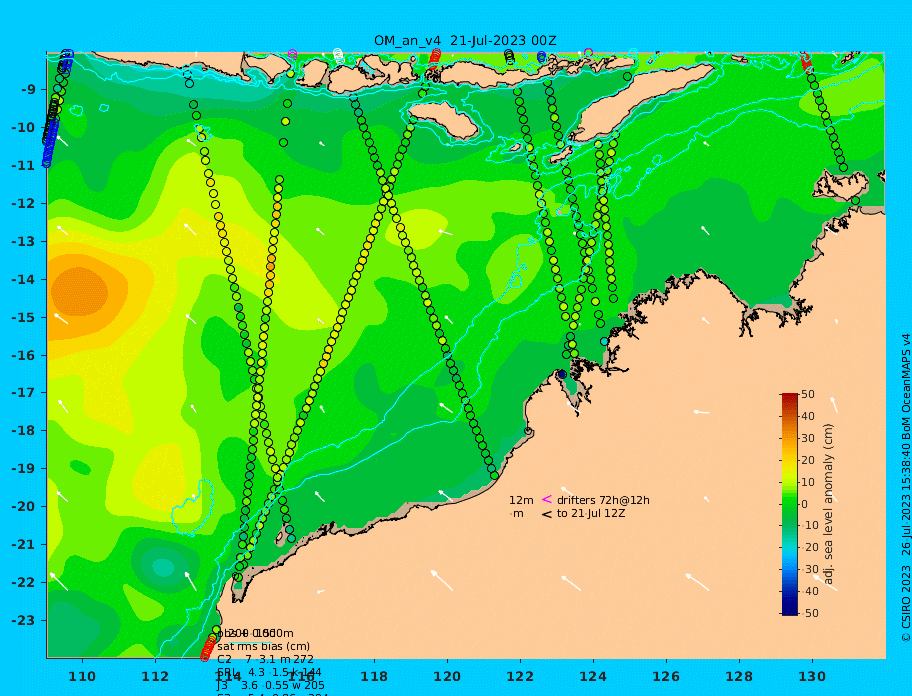Click the colorbar tick label '50' at top
This screenshot has width=912, height=696.
pyautogui.click(x=808, y=394)
